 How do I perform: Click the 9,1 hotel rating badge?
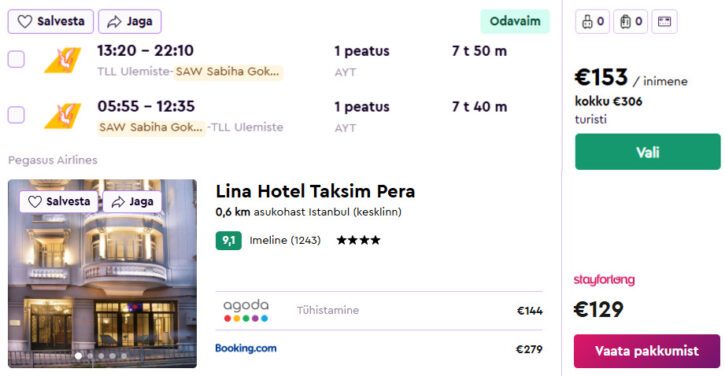tap(228, 240)
